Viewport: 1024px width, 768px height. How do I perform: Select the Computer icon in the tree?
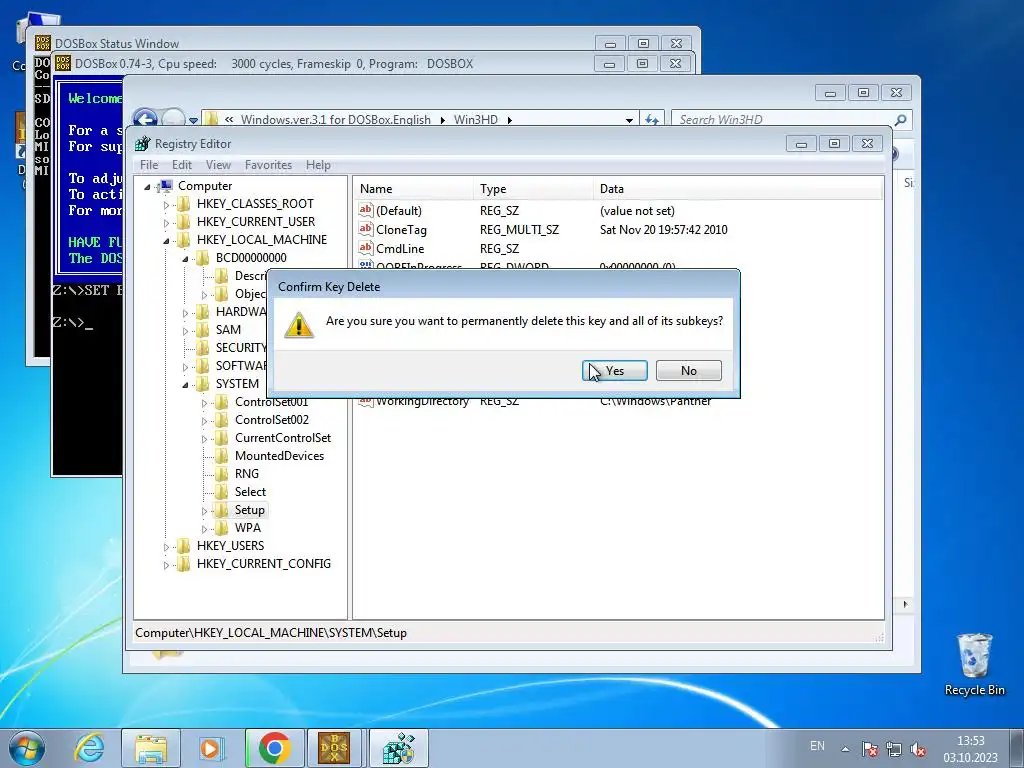(166, 186)
